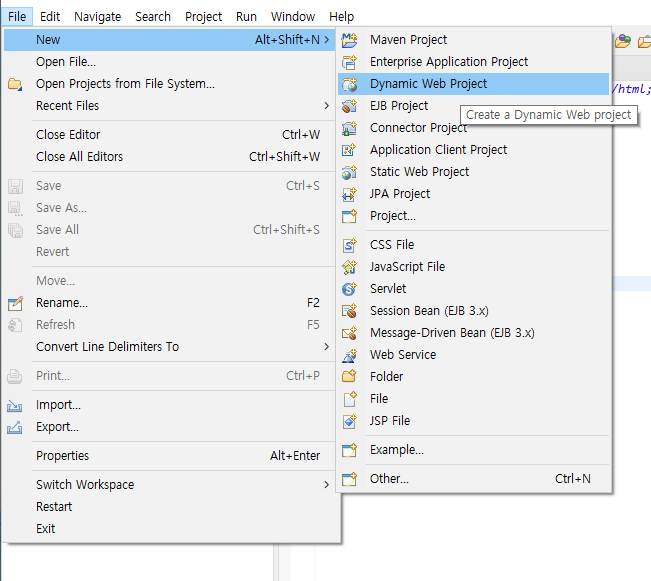Create a new Maven Project
This screenshot has height=581, width=651.
click(x=473, y=40)
